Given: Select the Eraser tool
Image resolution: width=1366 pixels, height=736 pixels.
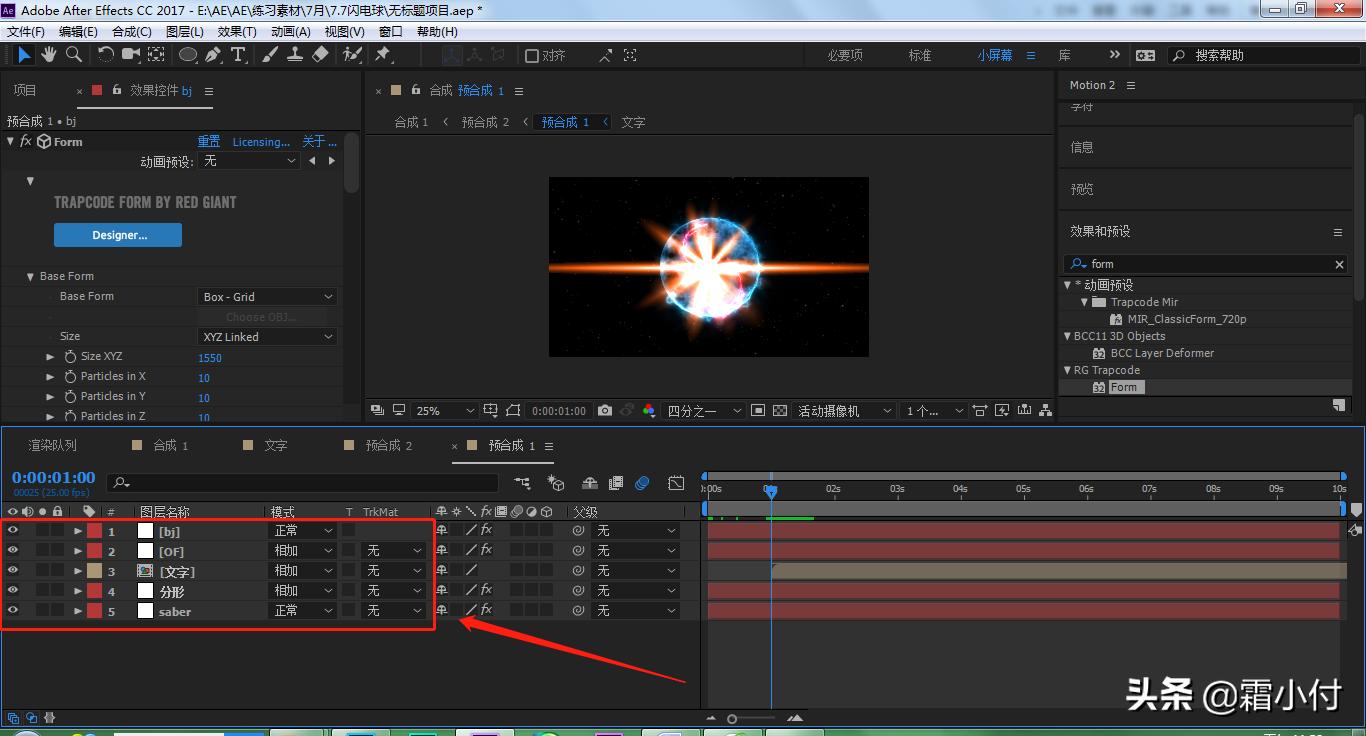Looking at the screenshot, I should pyautogui.click(x=320, y=55).
